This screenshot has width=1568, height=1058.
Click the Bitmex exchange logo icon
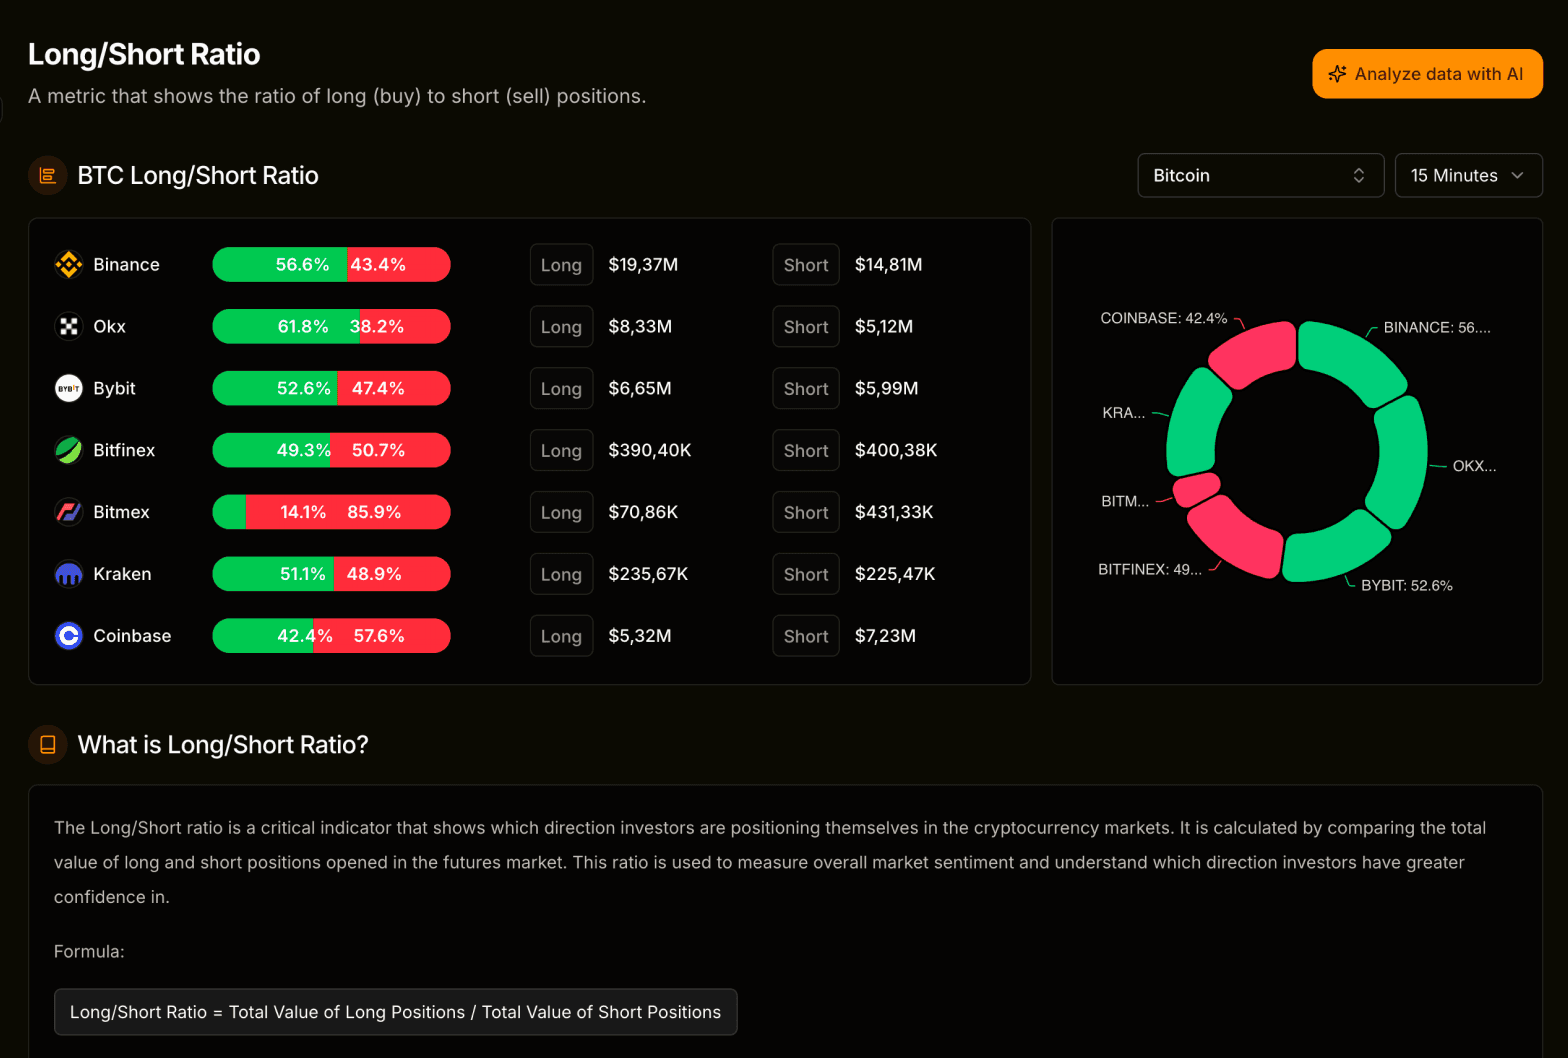point(68,513)
